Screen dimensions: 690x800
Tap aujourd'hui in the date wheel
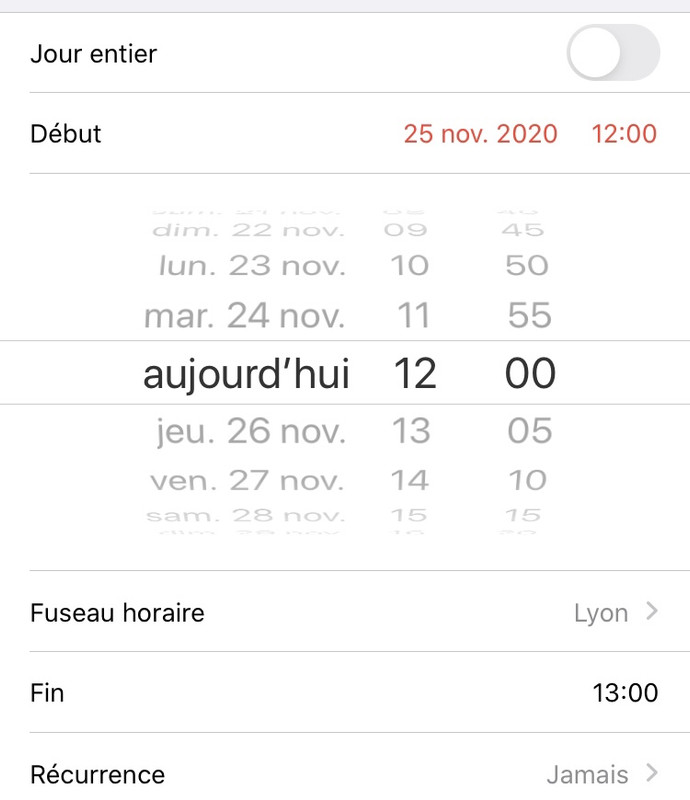[x=246, y=373]
